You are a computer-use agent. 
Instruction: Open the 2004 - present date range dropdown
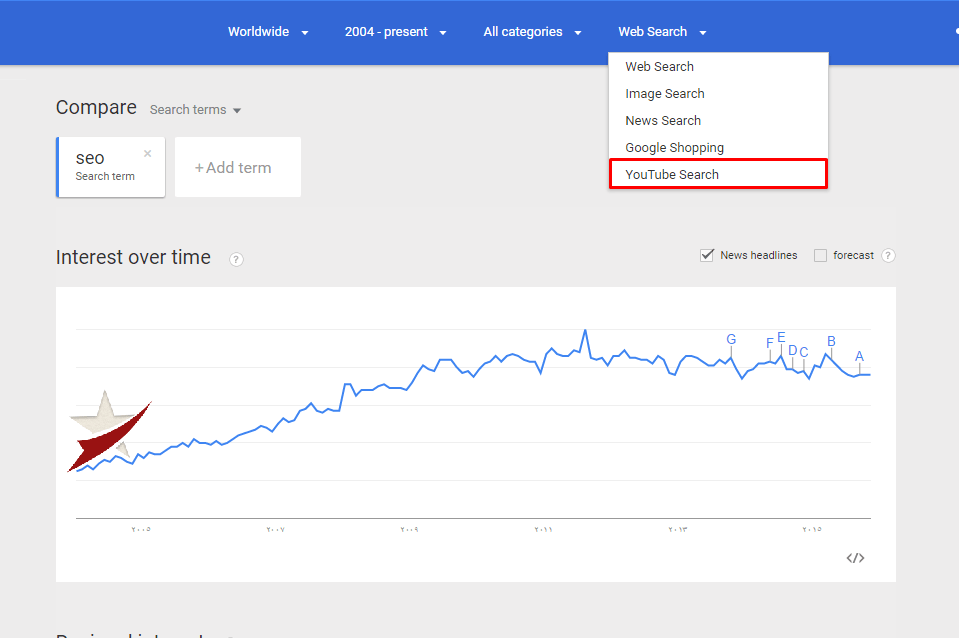point(395,32)
